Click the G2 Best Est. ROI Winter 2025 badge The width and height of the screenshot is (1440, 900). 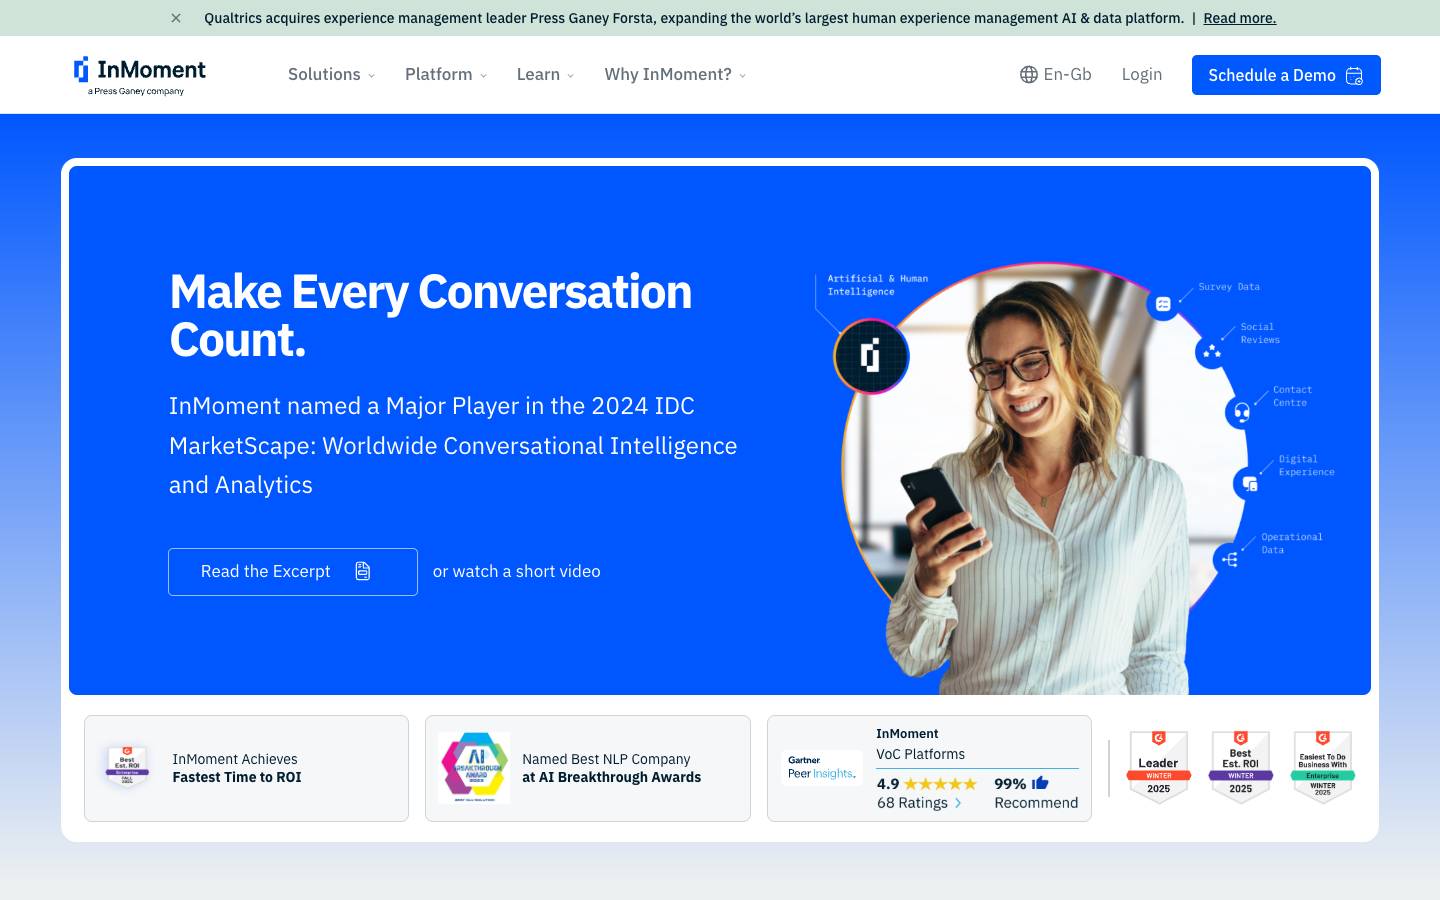click(x=1241, y=767)
